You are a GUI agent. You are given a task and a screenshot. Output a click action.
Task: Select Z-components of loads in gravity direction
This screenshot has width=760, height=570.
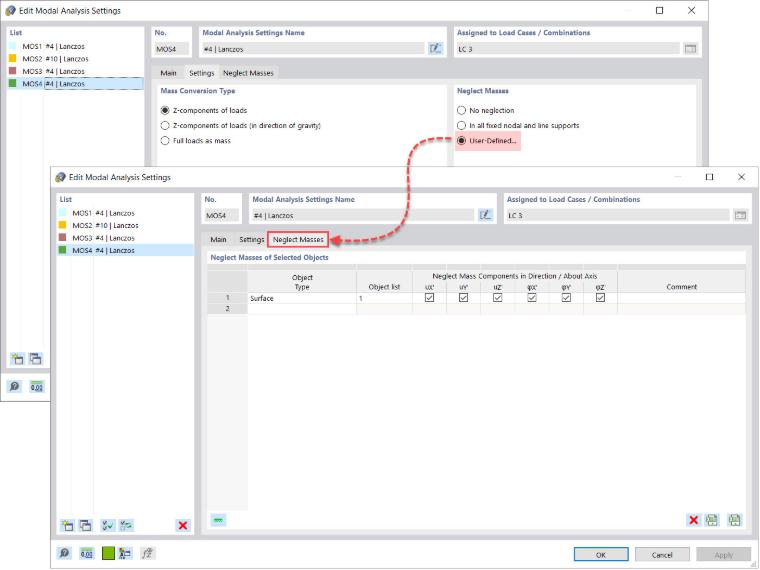[x=165, y=126]
